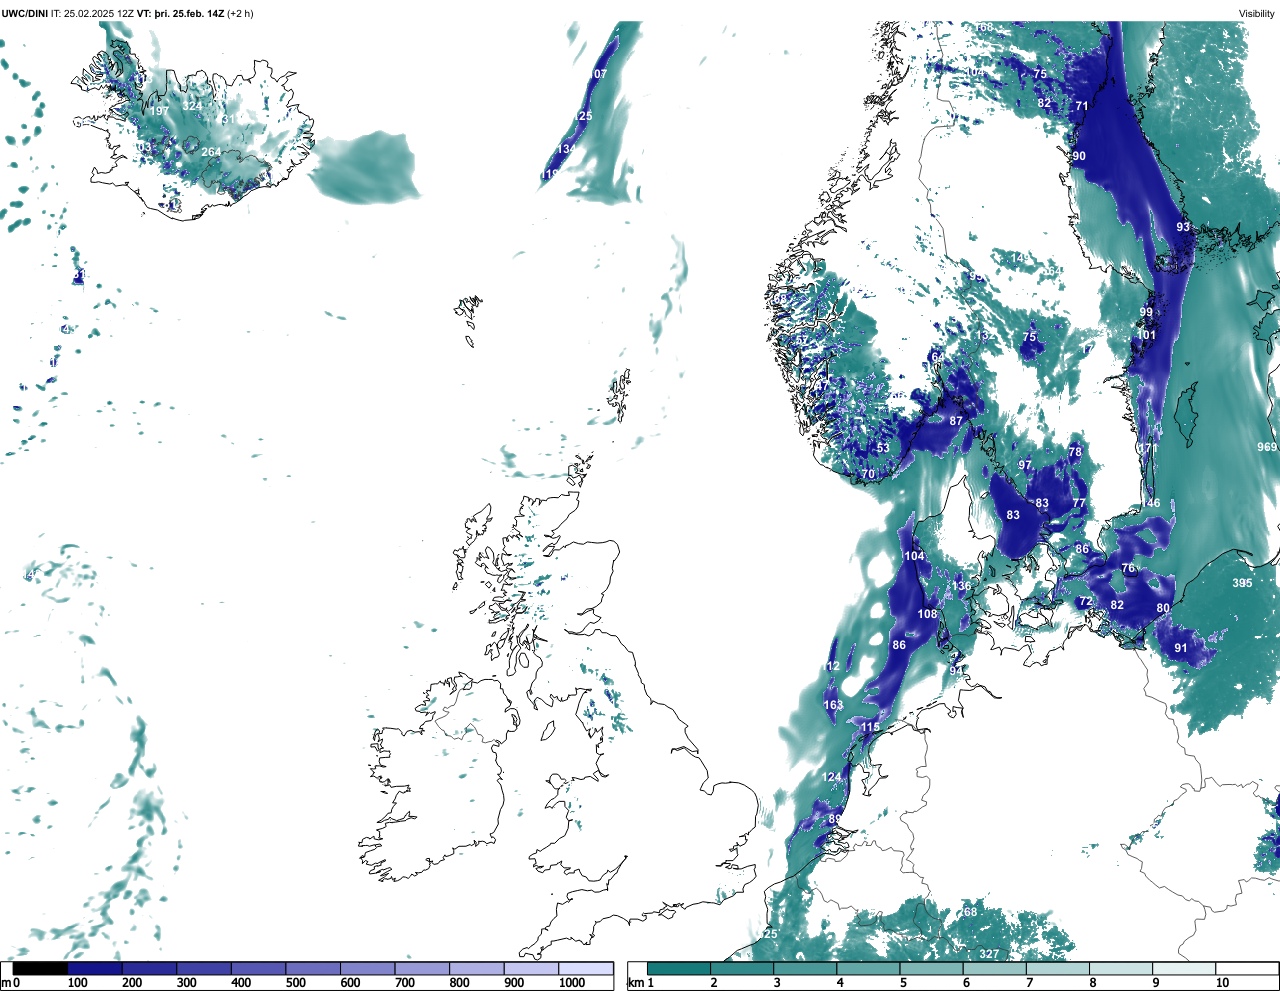Click the 5–6 km legend swatch

pyautogui.click(x=932, y=968)
